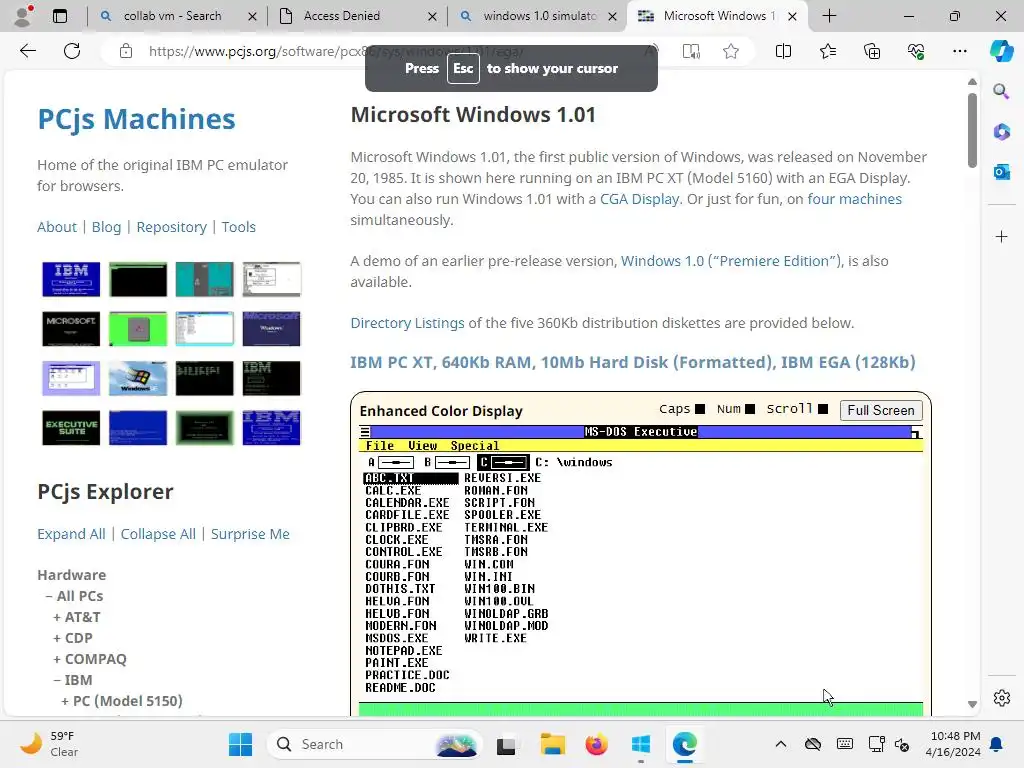Image resolution: width=1024 pixels, height=768 pixels.
Task: Launch Firefox from the taskbar
Action: tap(596, 744)
